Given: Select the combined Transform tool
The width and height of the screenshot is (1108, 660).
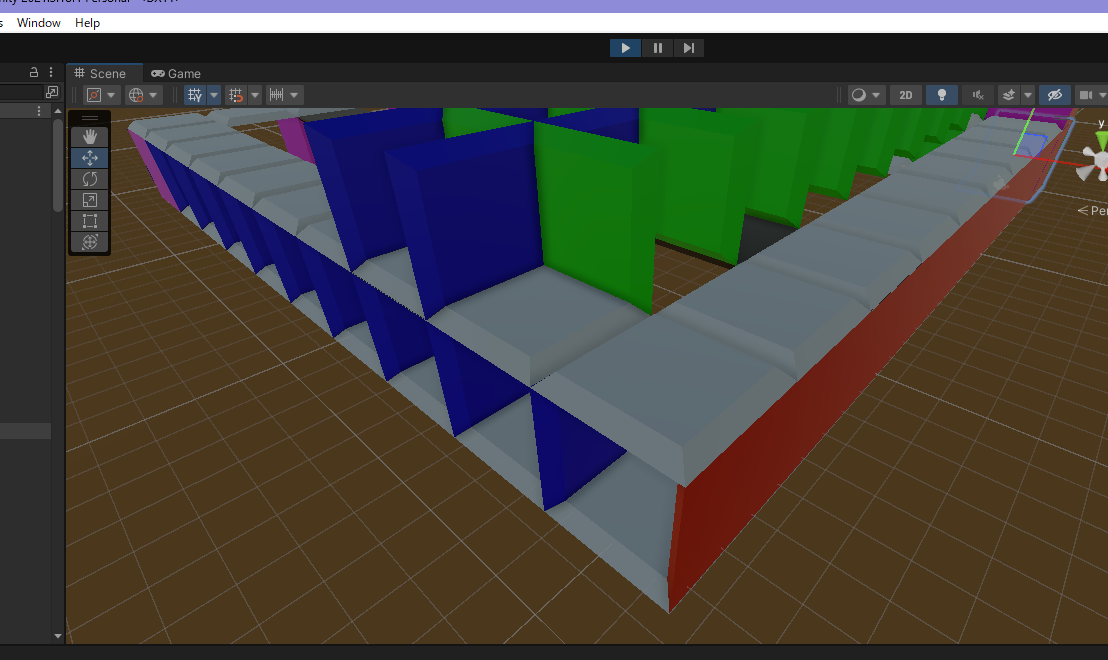Looking at the screenshot, I should [89, 242].
